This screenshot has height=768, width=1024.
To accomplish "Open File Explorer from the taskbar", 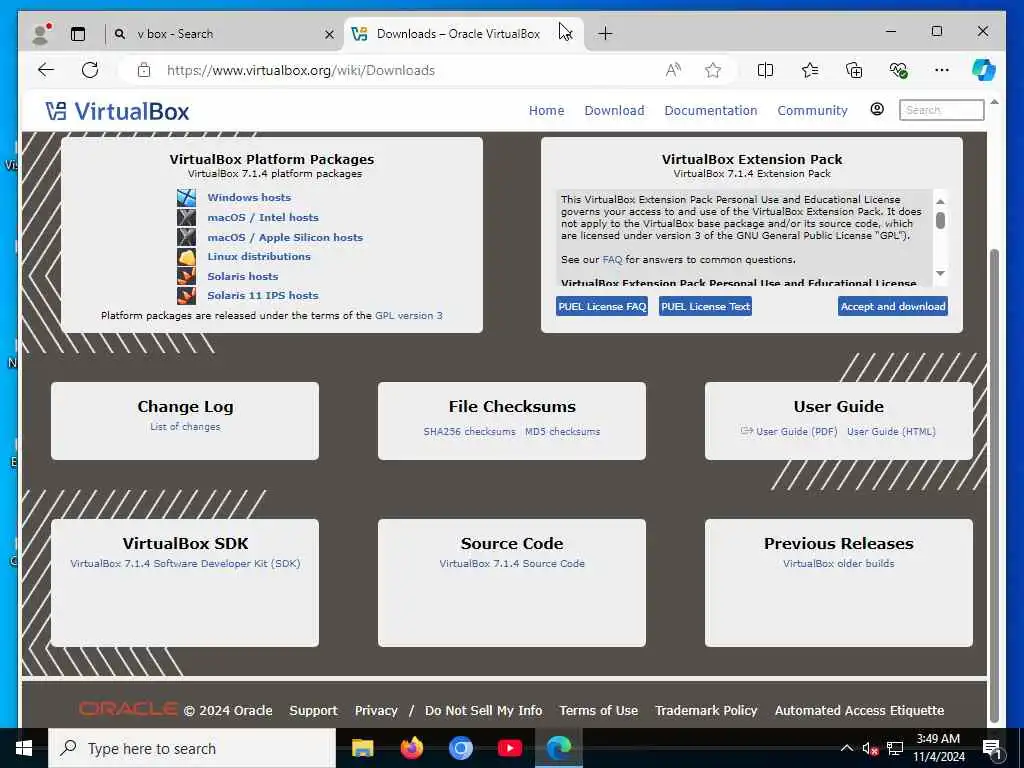I will tap(362, 748).
